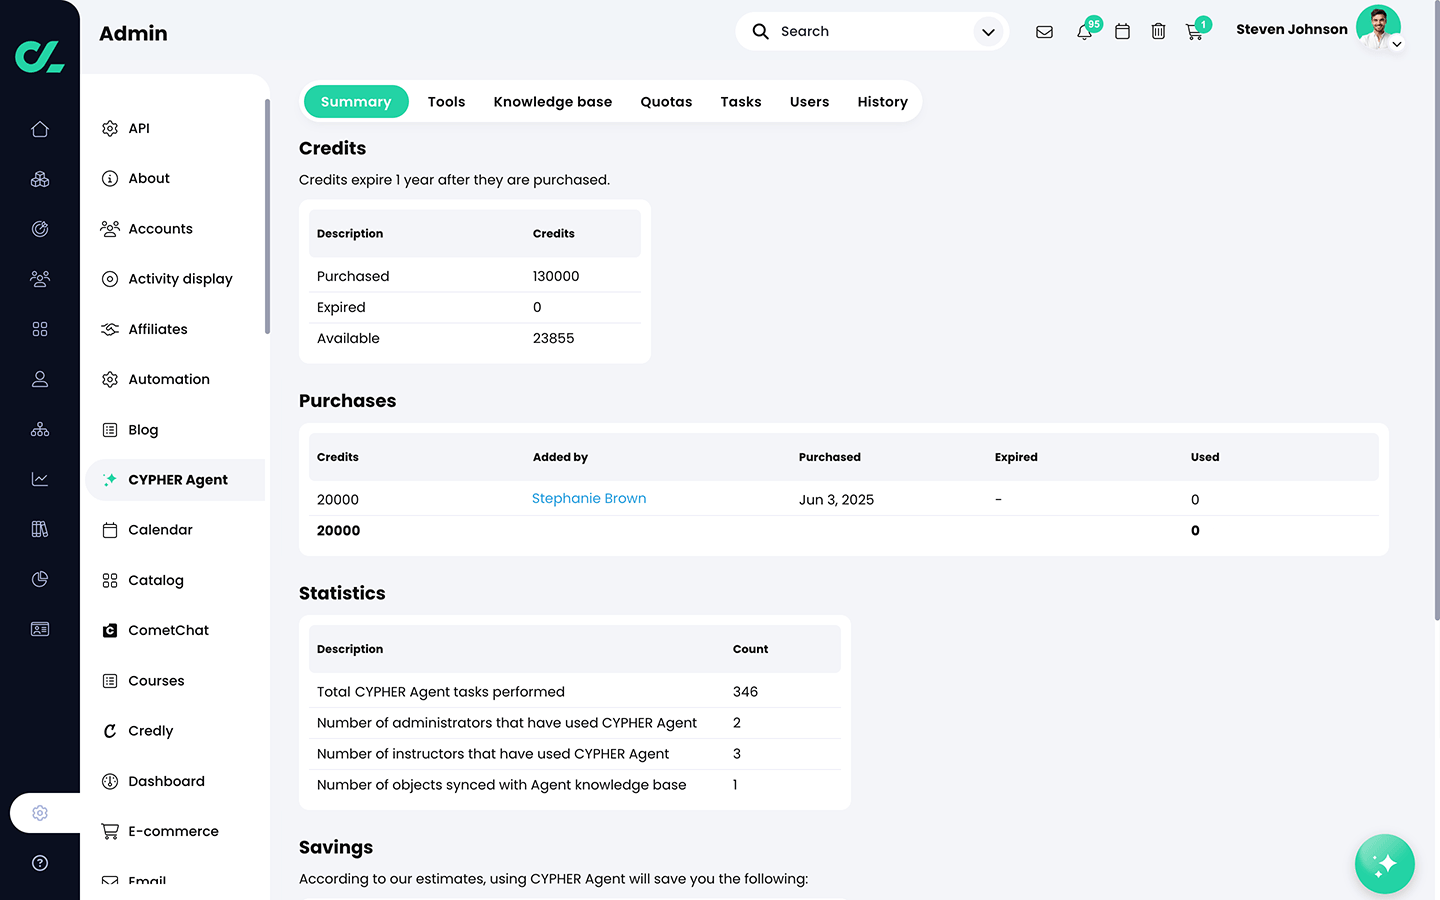
Task: Switch to the Knowledge base tab
Action: [x=552, y=102]
